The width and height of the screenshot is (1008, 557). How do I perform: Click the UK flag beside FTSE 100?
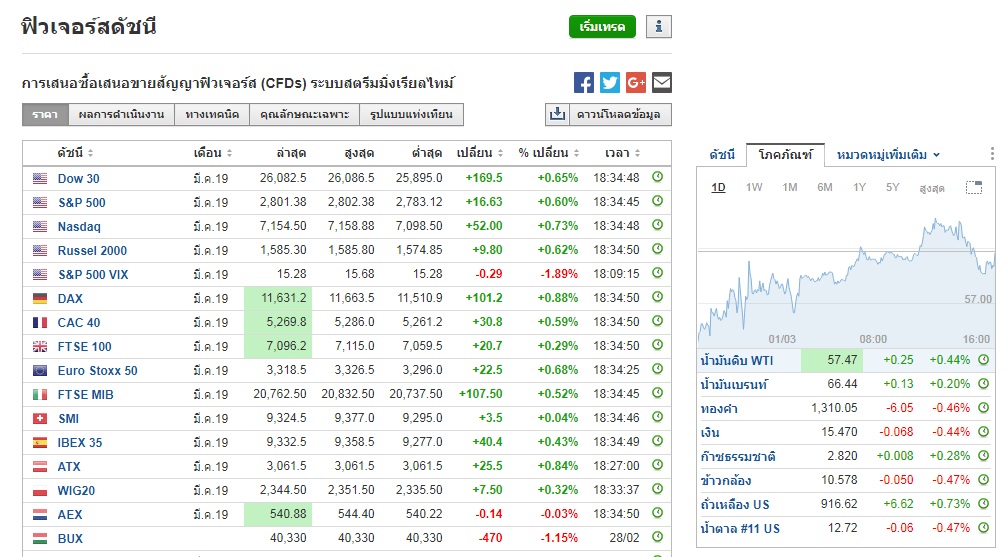pos(40,347)
